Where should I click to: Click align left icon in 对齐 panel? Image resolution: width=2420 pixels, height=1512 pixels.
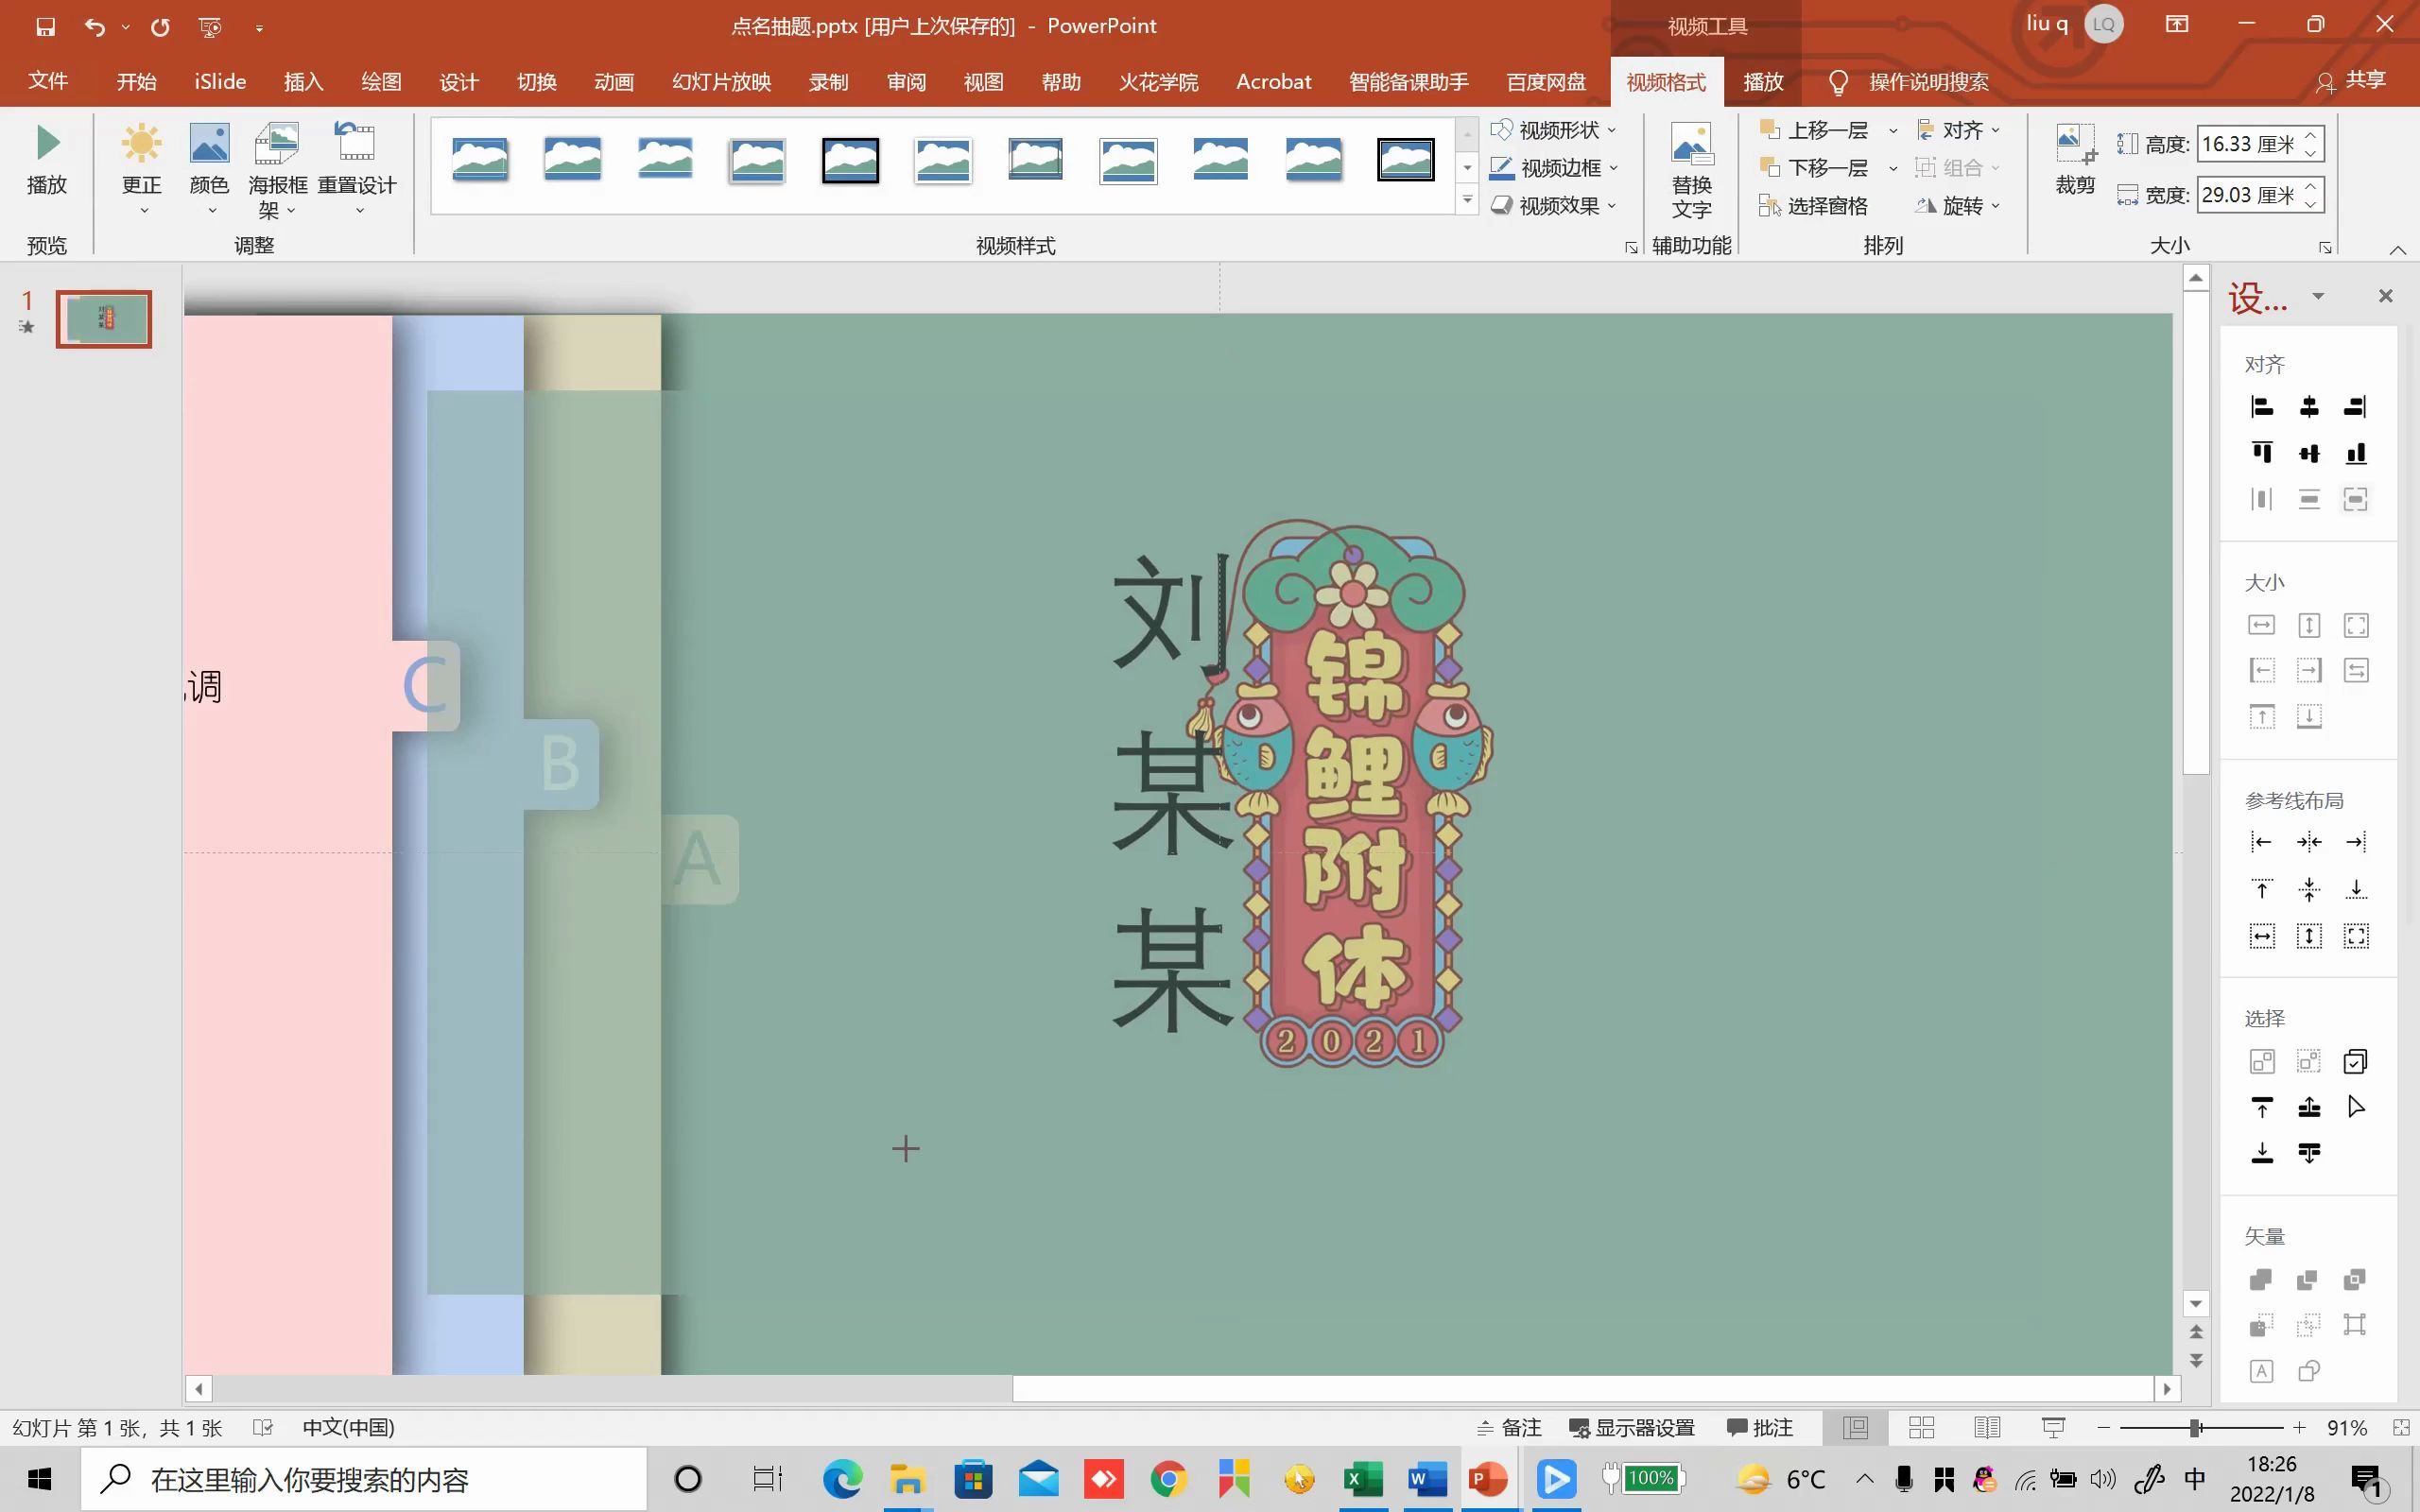pos(2262,407)
